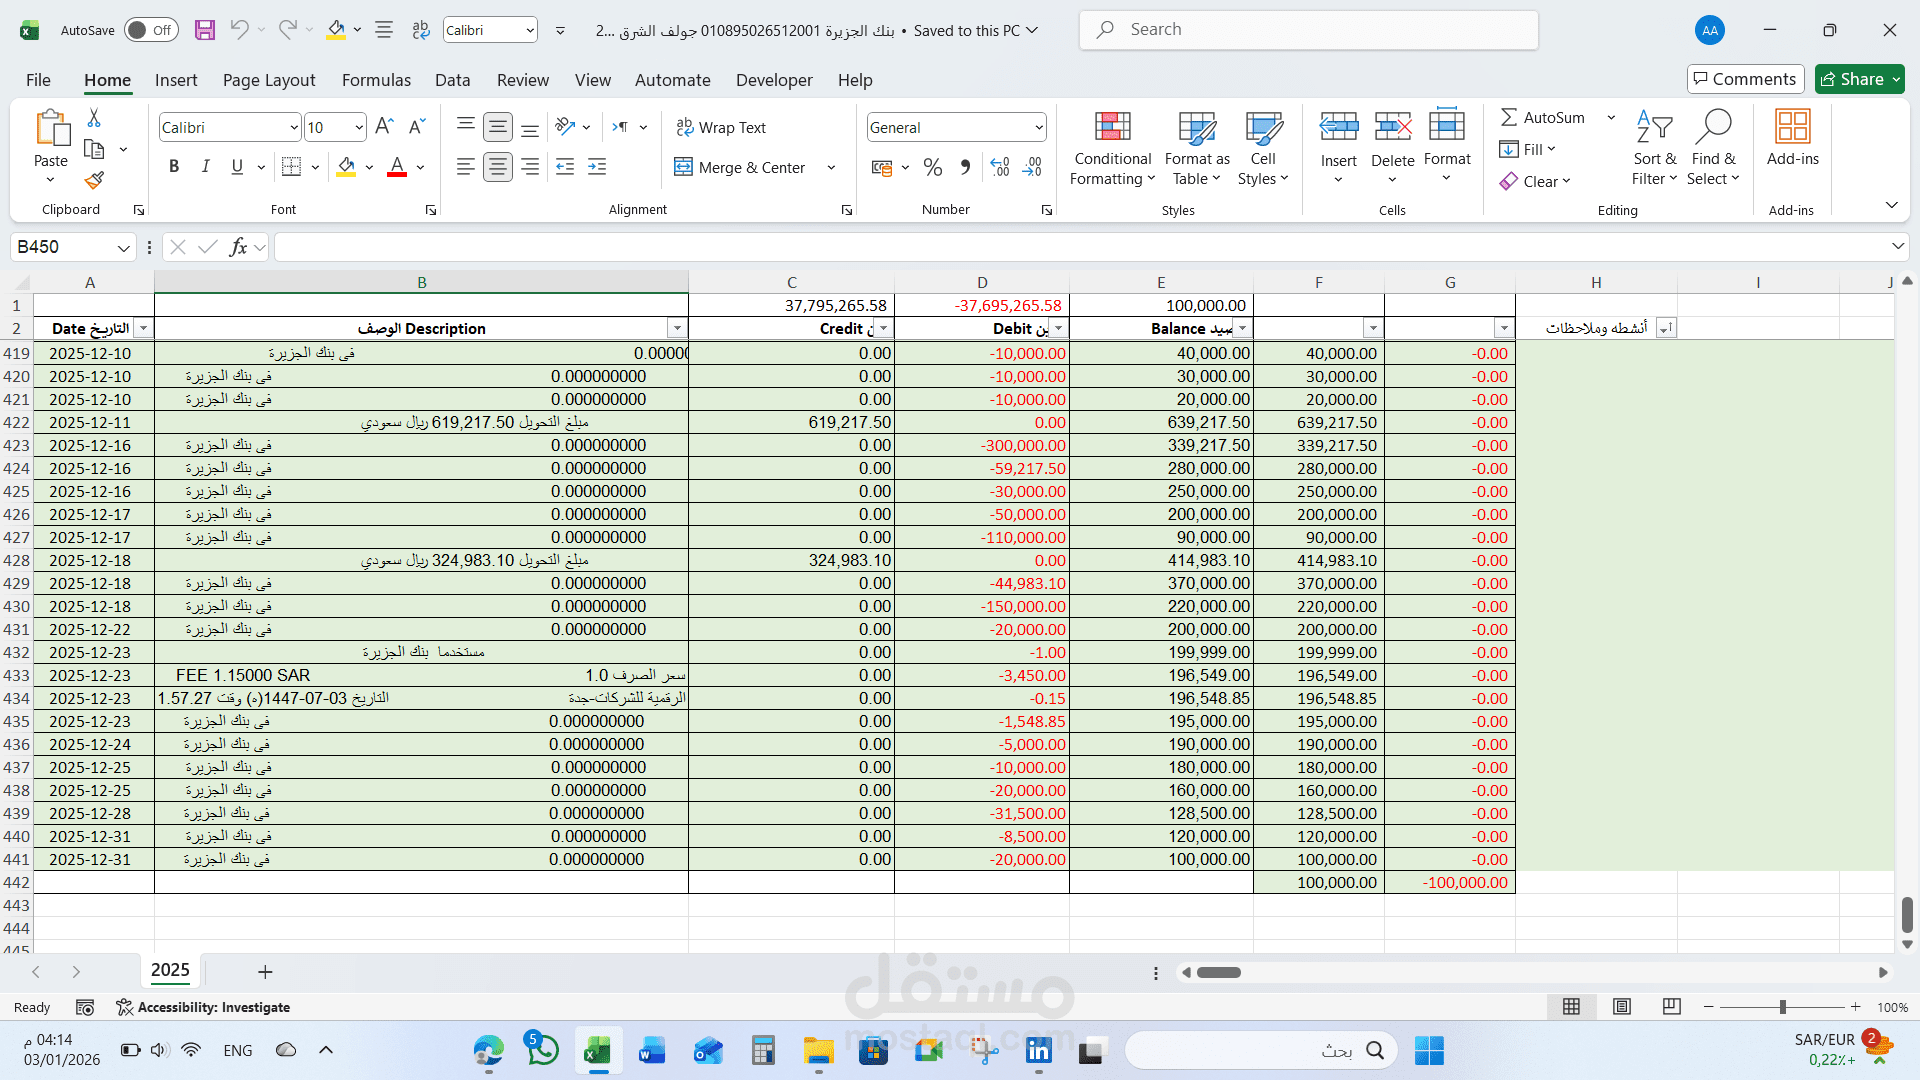Image resolution: width=1920 pixels, height=1080 pixels.
Task: Click the Format Painter brush icon
Action: coord(94,180)
